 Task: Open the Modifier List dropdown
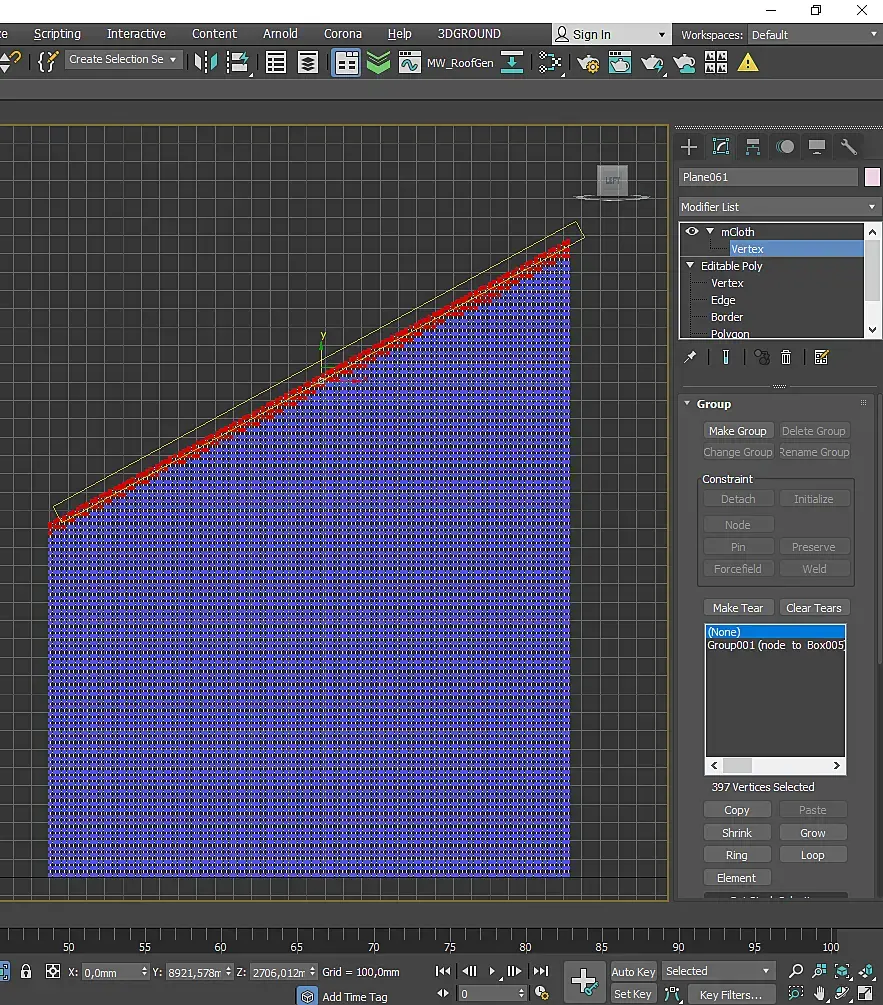click(x=778, y=207)
